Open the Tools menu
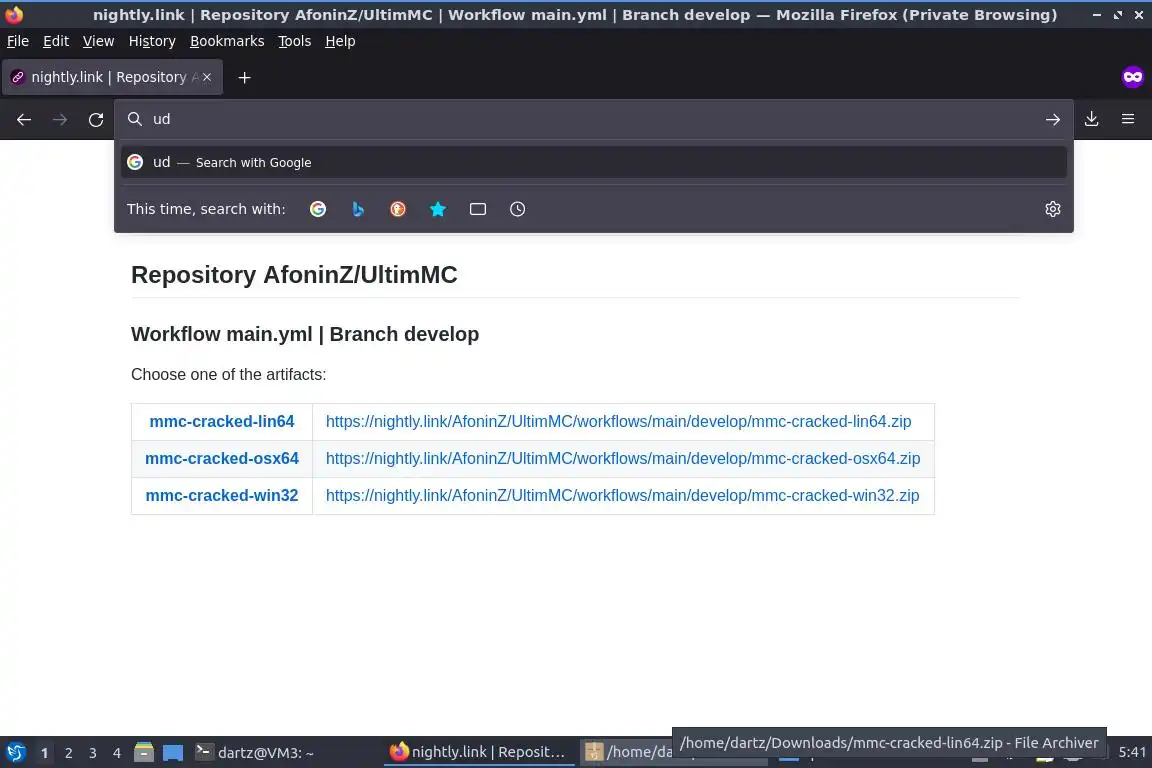The image size is (1152, 768). [x=295, y=41]
